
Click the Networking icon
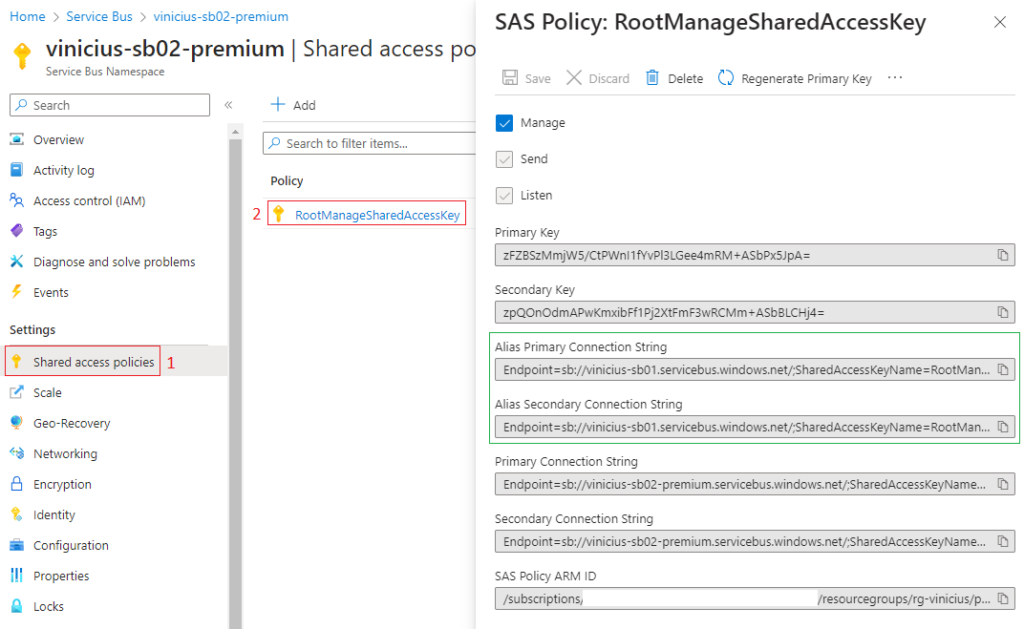point(17,453)
